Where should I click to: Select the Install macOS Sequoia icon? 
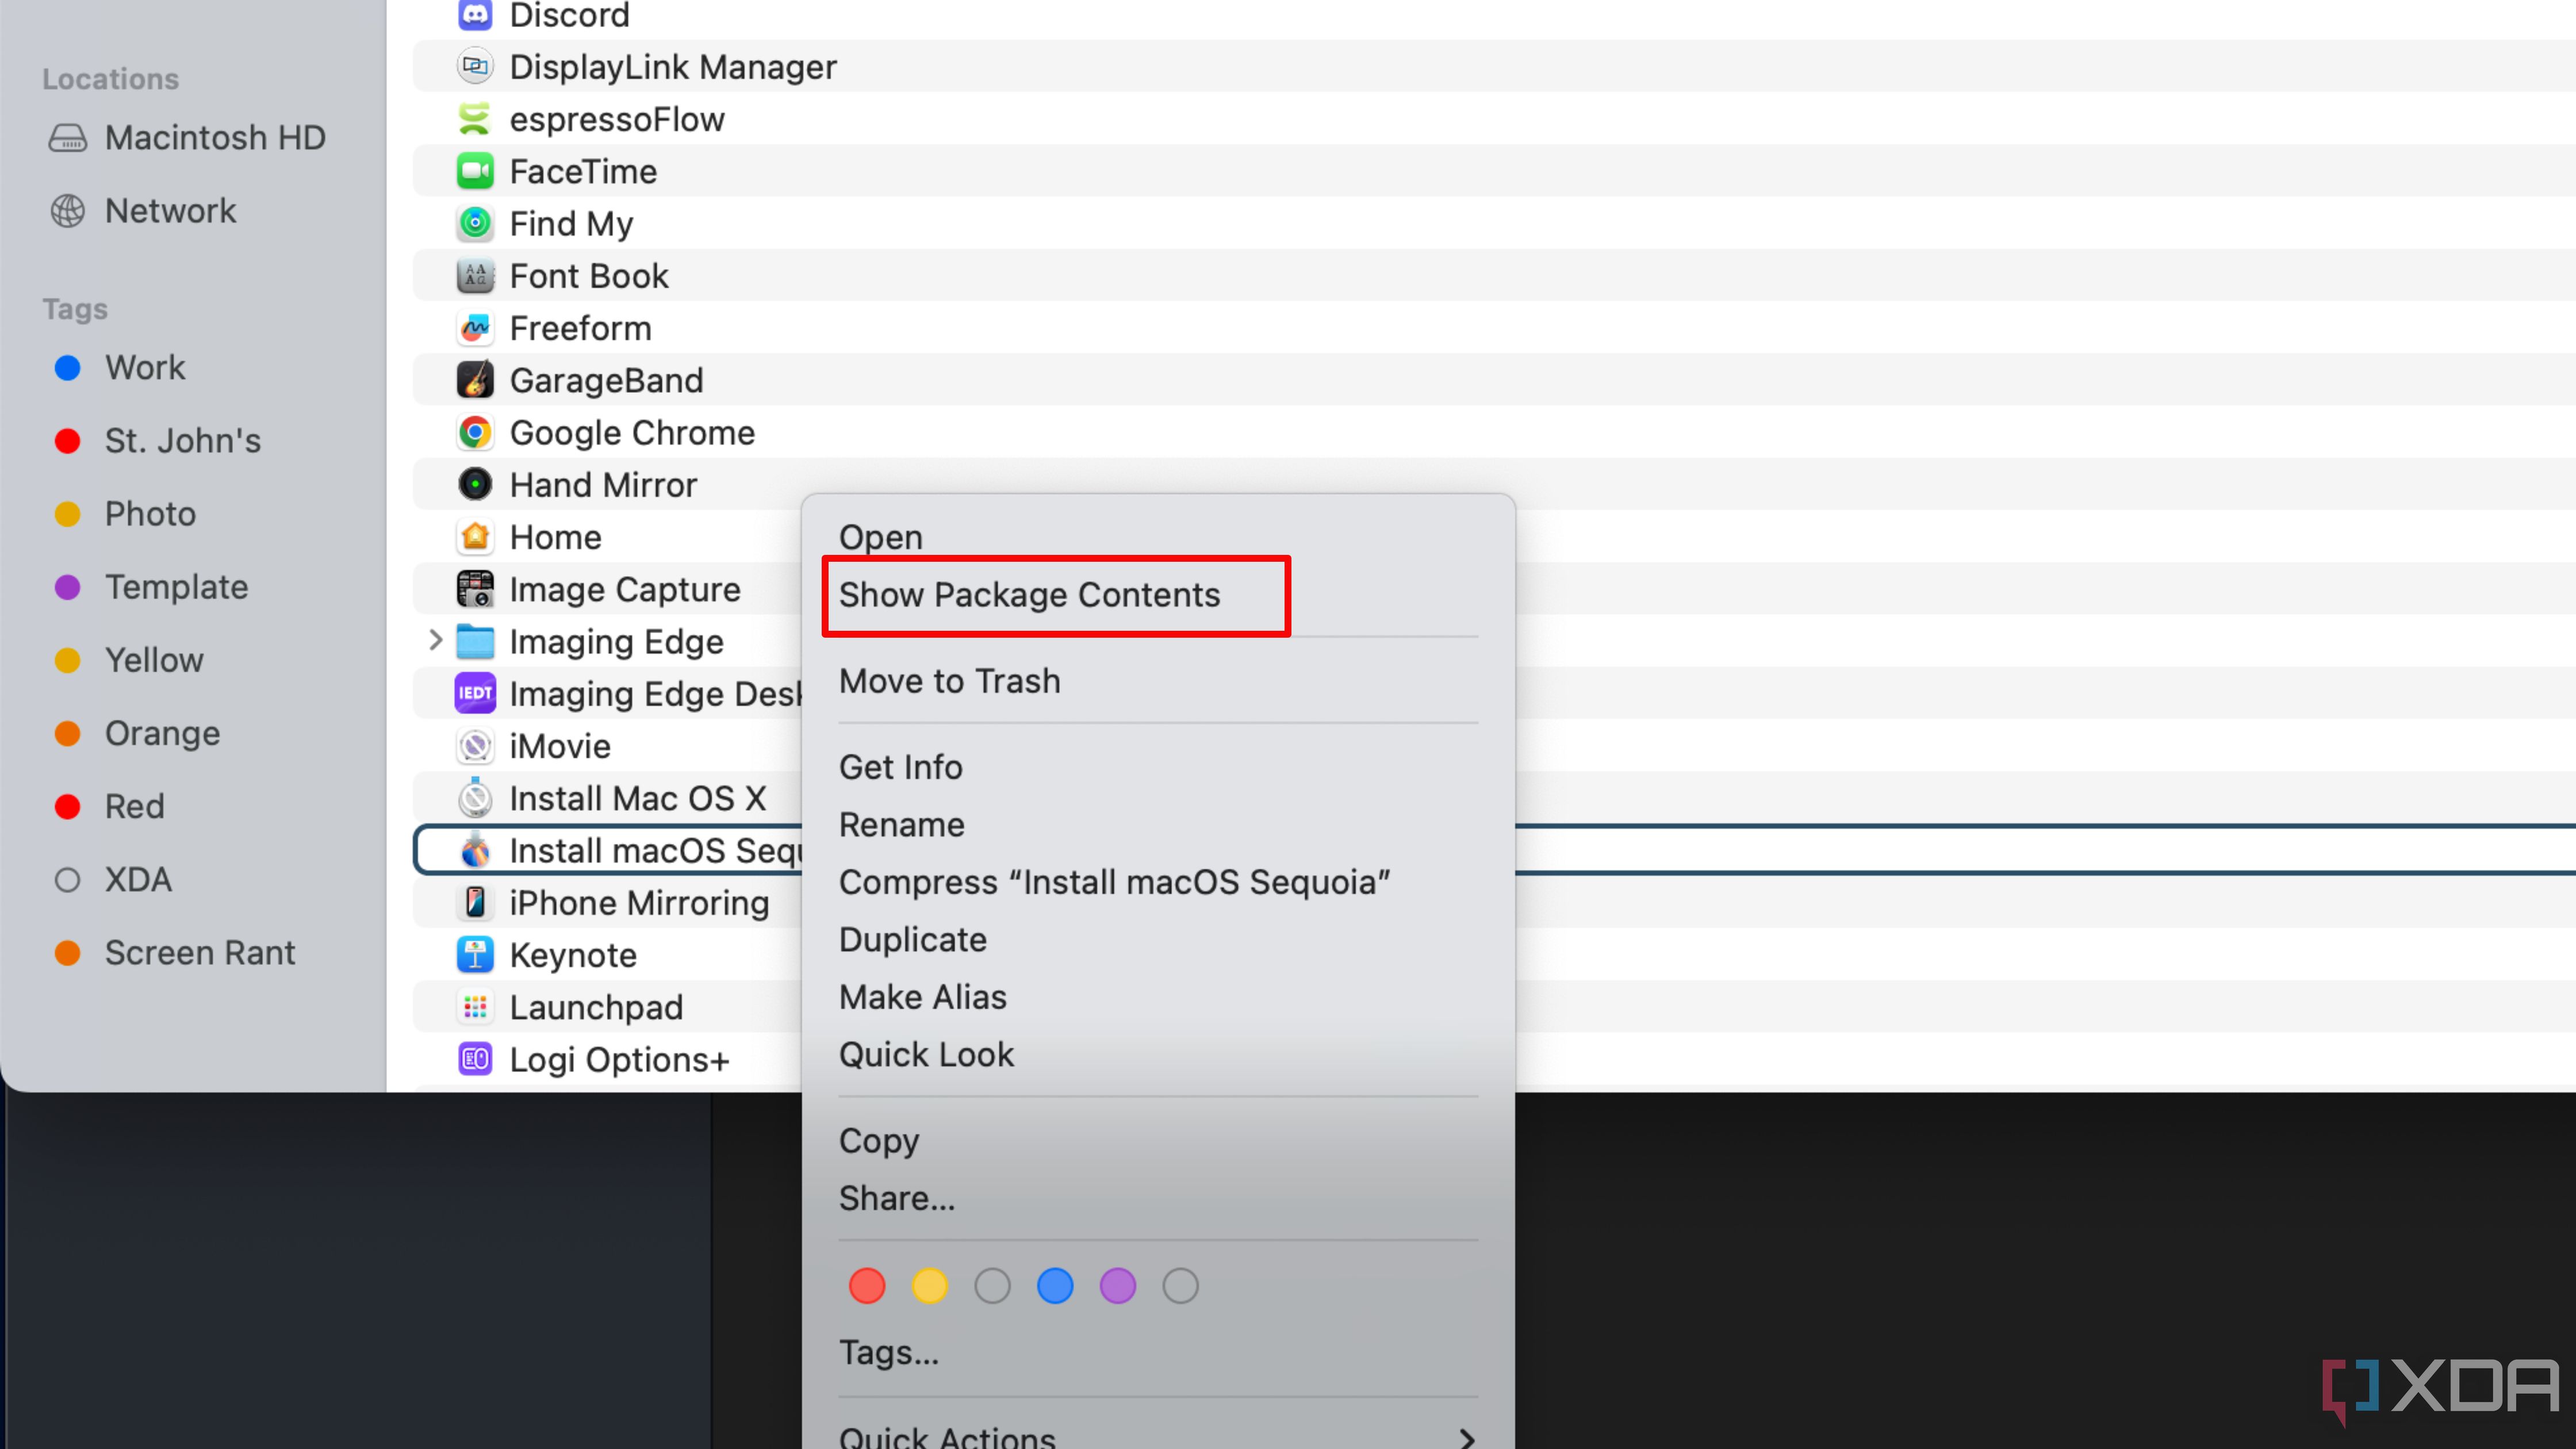click(475, 850)
